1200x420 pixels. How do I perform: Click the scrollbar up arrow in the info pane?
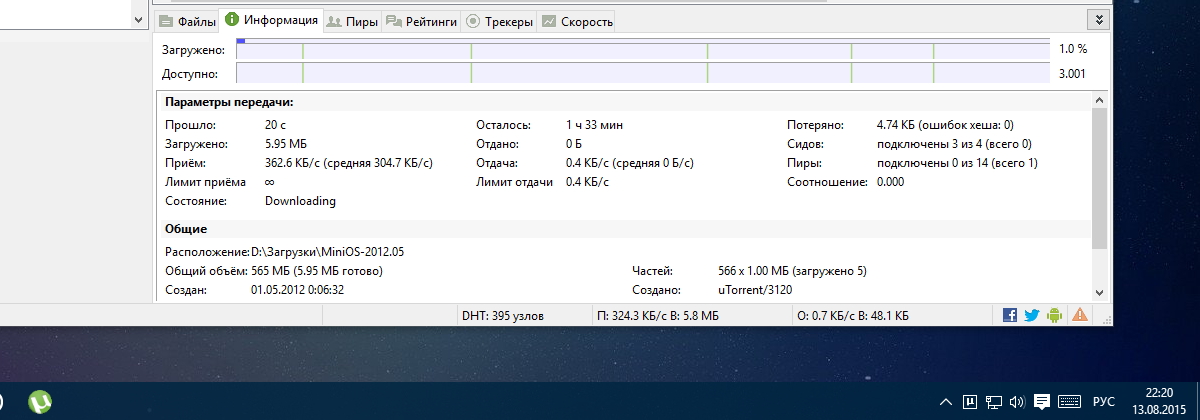1100,100
